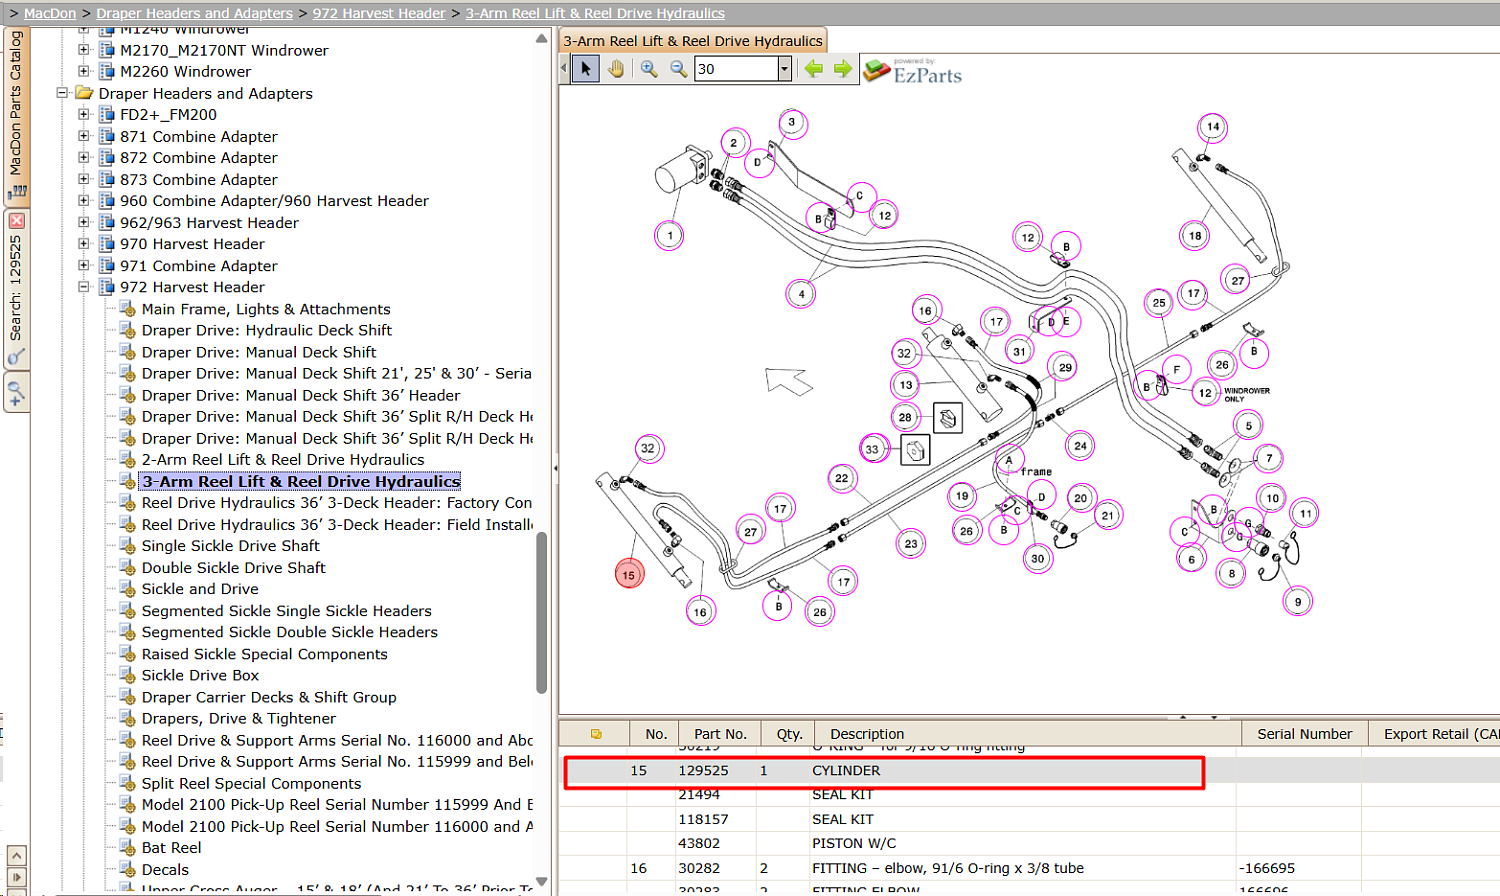Click callout 3 in the diagram

792,123
